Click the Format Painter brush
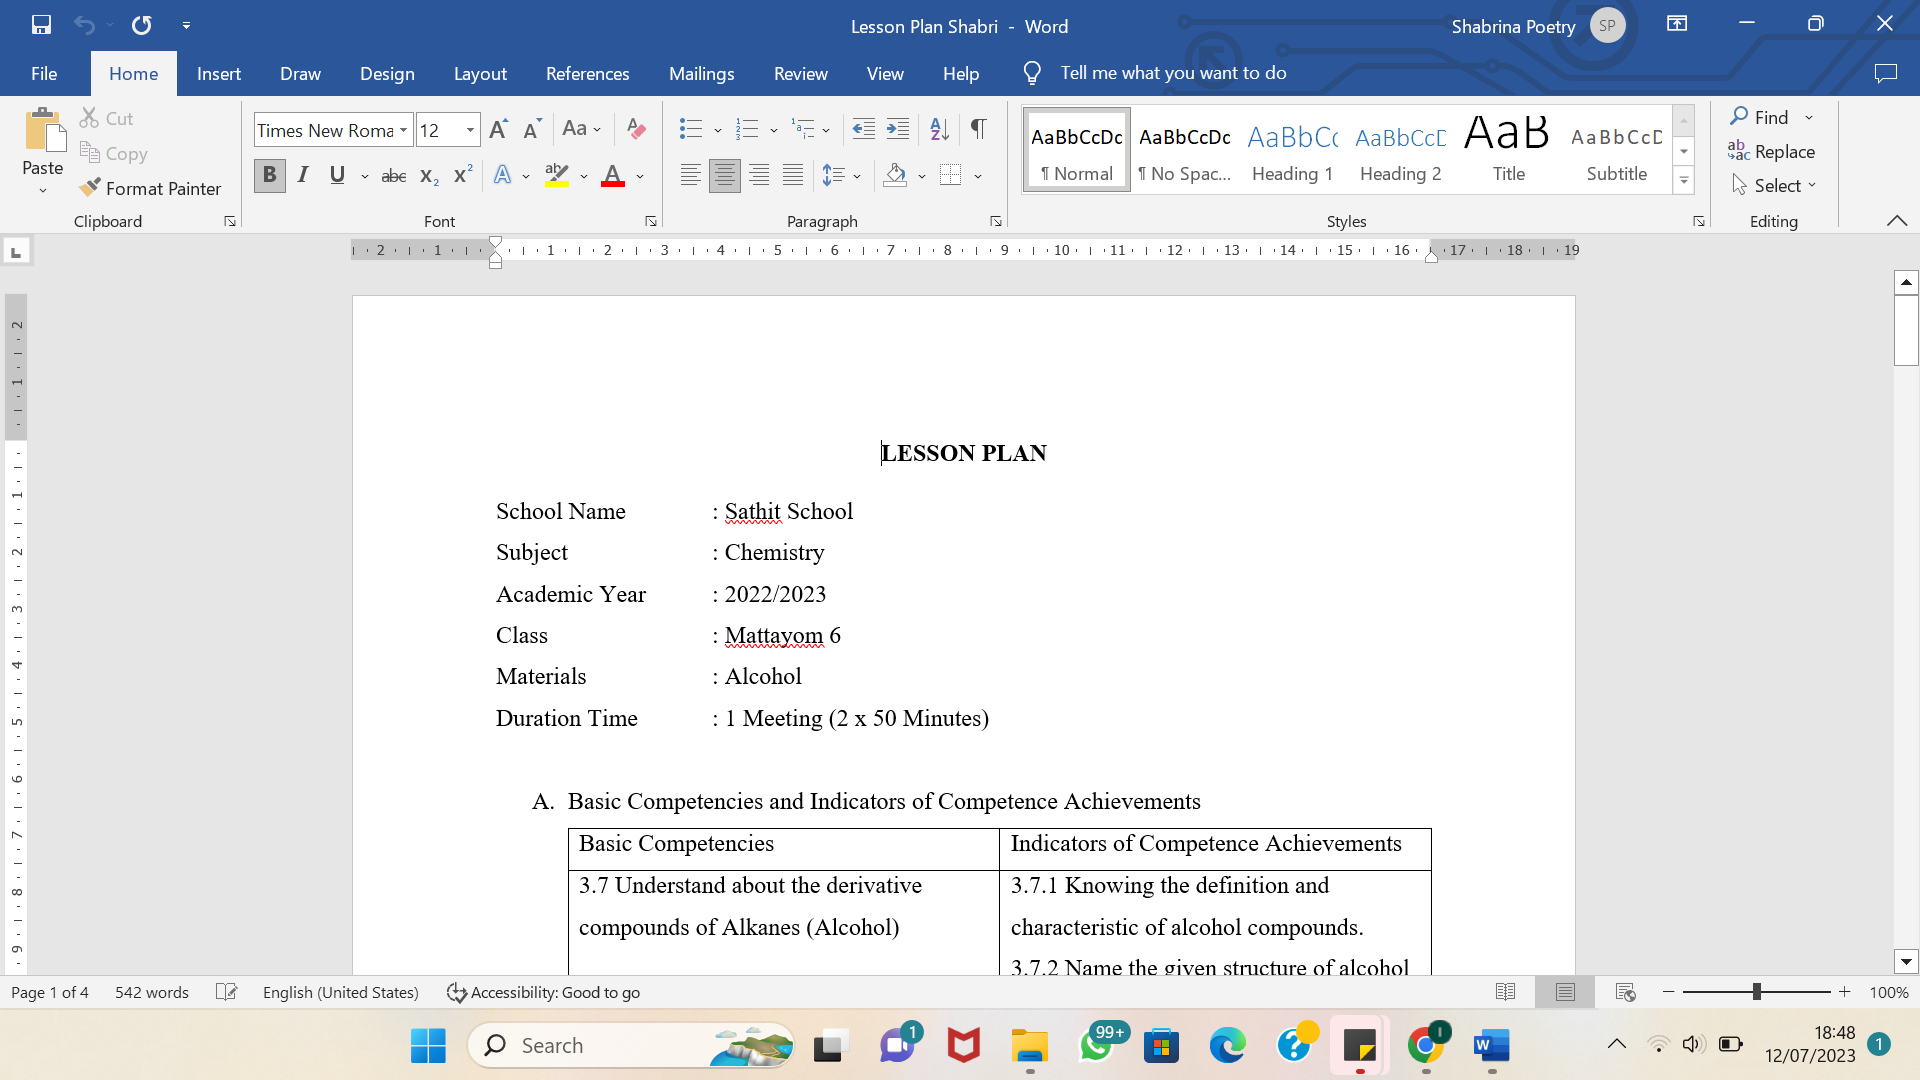 pyautogui.click(x=90, y=188)
